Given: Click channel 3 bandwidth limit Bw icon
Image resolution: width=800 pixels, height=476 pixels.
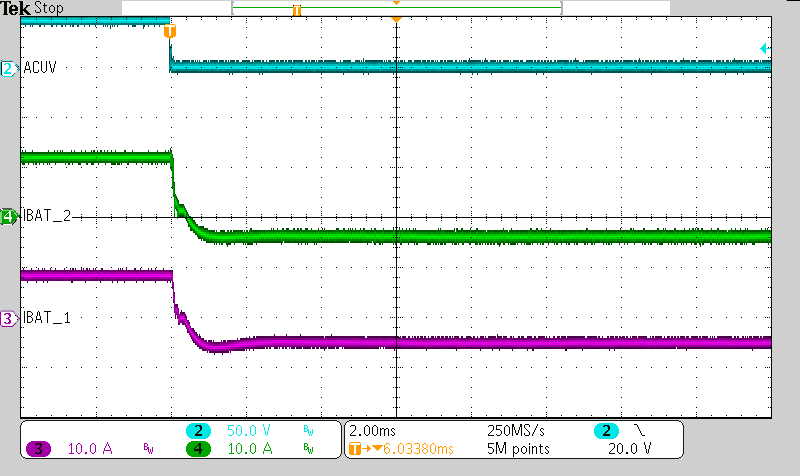Looking at the screenshot, I should (148, 449).
